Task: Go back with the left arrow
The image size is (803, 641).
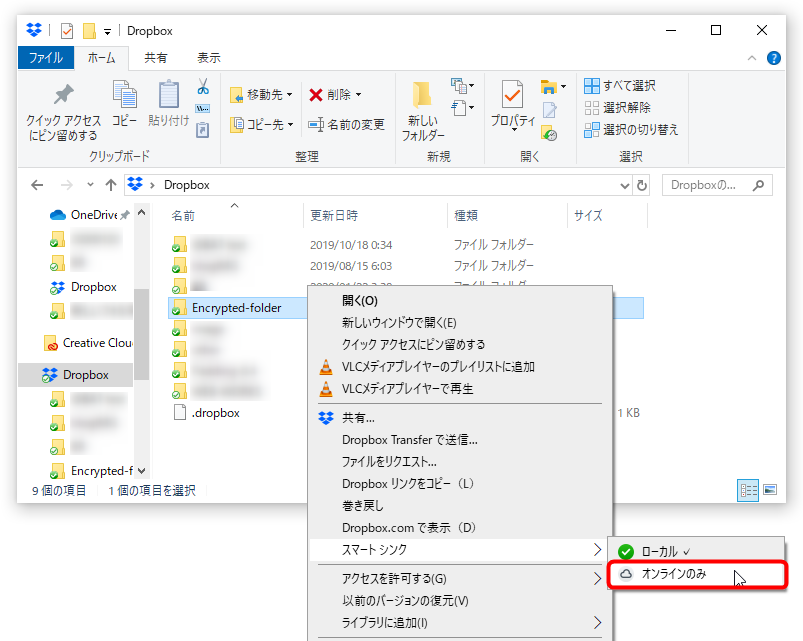Action: click(x=37, y=185)
